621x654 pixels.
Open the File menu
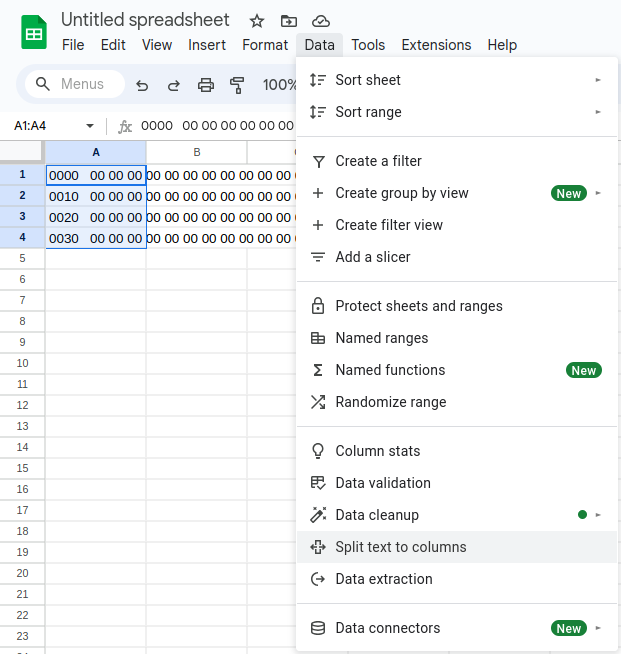[73, 45]
